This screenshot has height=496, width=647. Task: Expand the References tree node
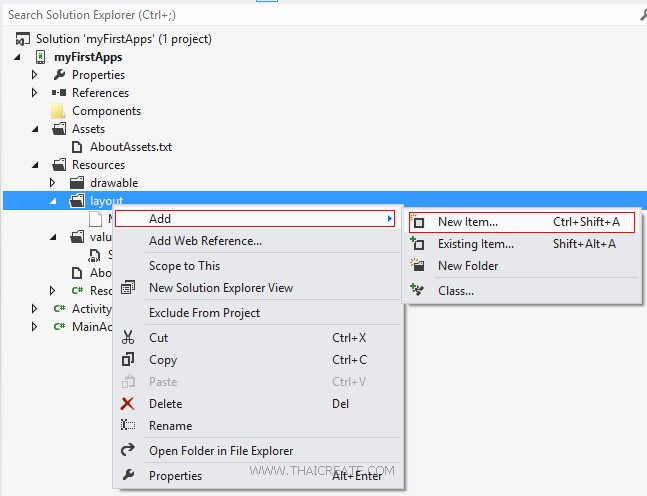tap(35, 92)
